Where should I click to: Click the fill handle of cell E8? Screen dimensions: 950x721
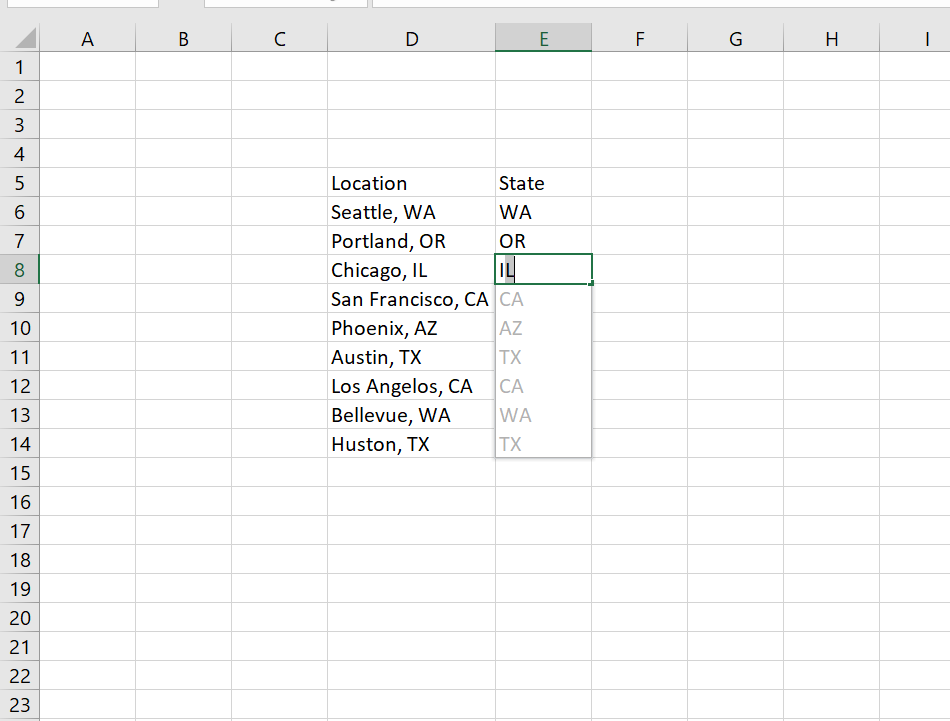pyautogui.click(x=590, y=283)
